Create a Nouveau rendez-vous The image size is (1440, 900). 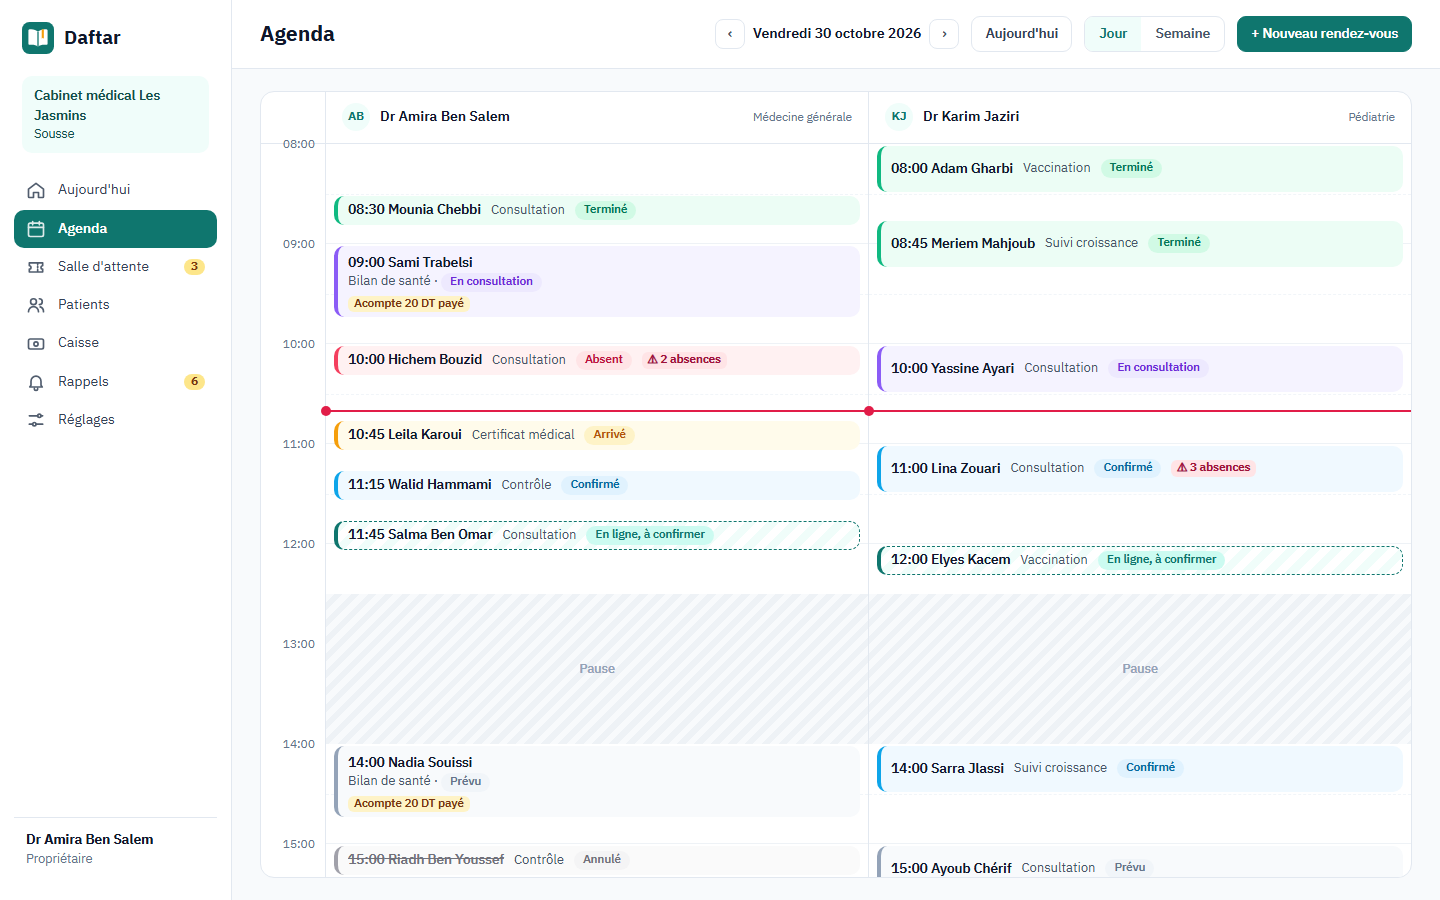point(1324,34)
